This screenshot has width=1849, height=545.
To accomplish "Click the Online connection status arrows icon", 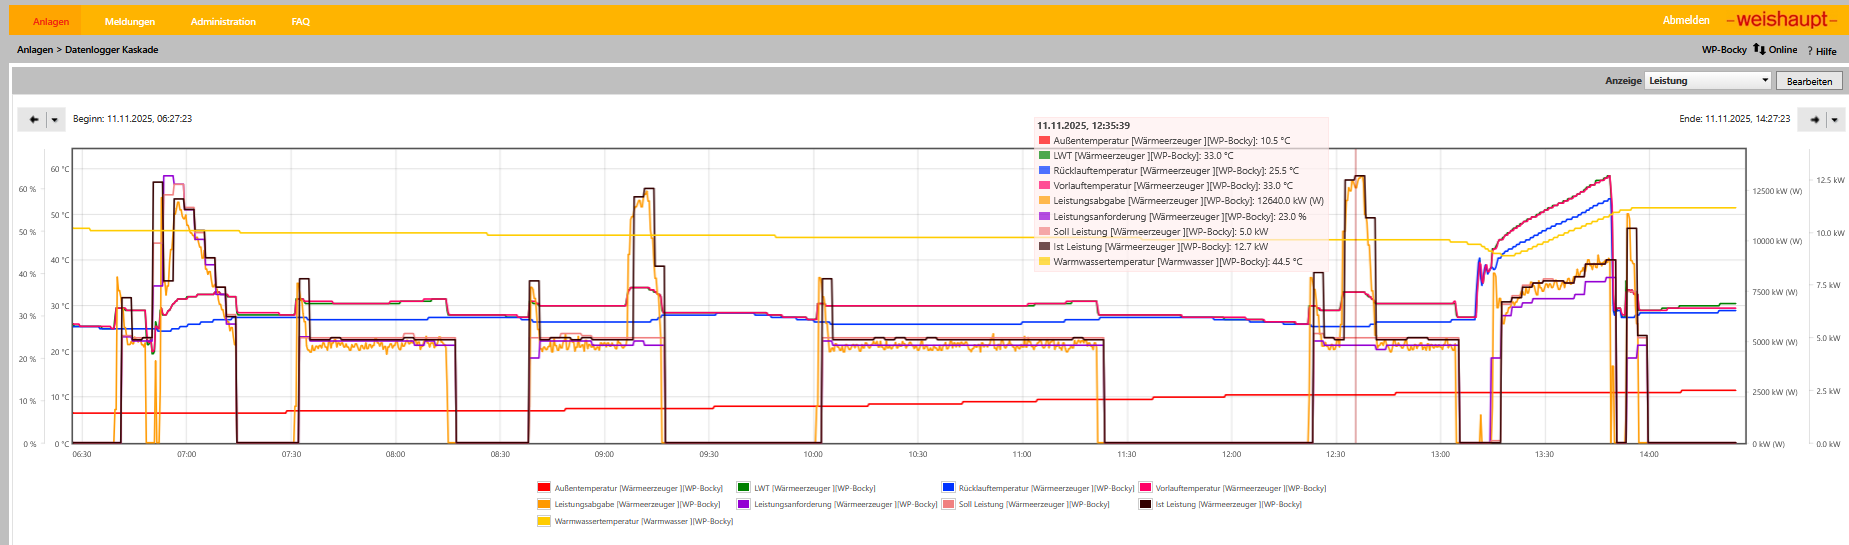I will click(x=1759, y=49).
